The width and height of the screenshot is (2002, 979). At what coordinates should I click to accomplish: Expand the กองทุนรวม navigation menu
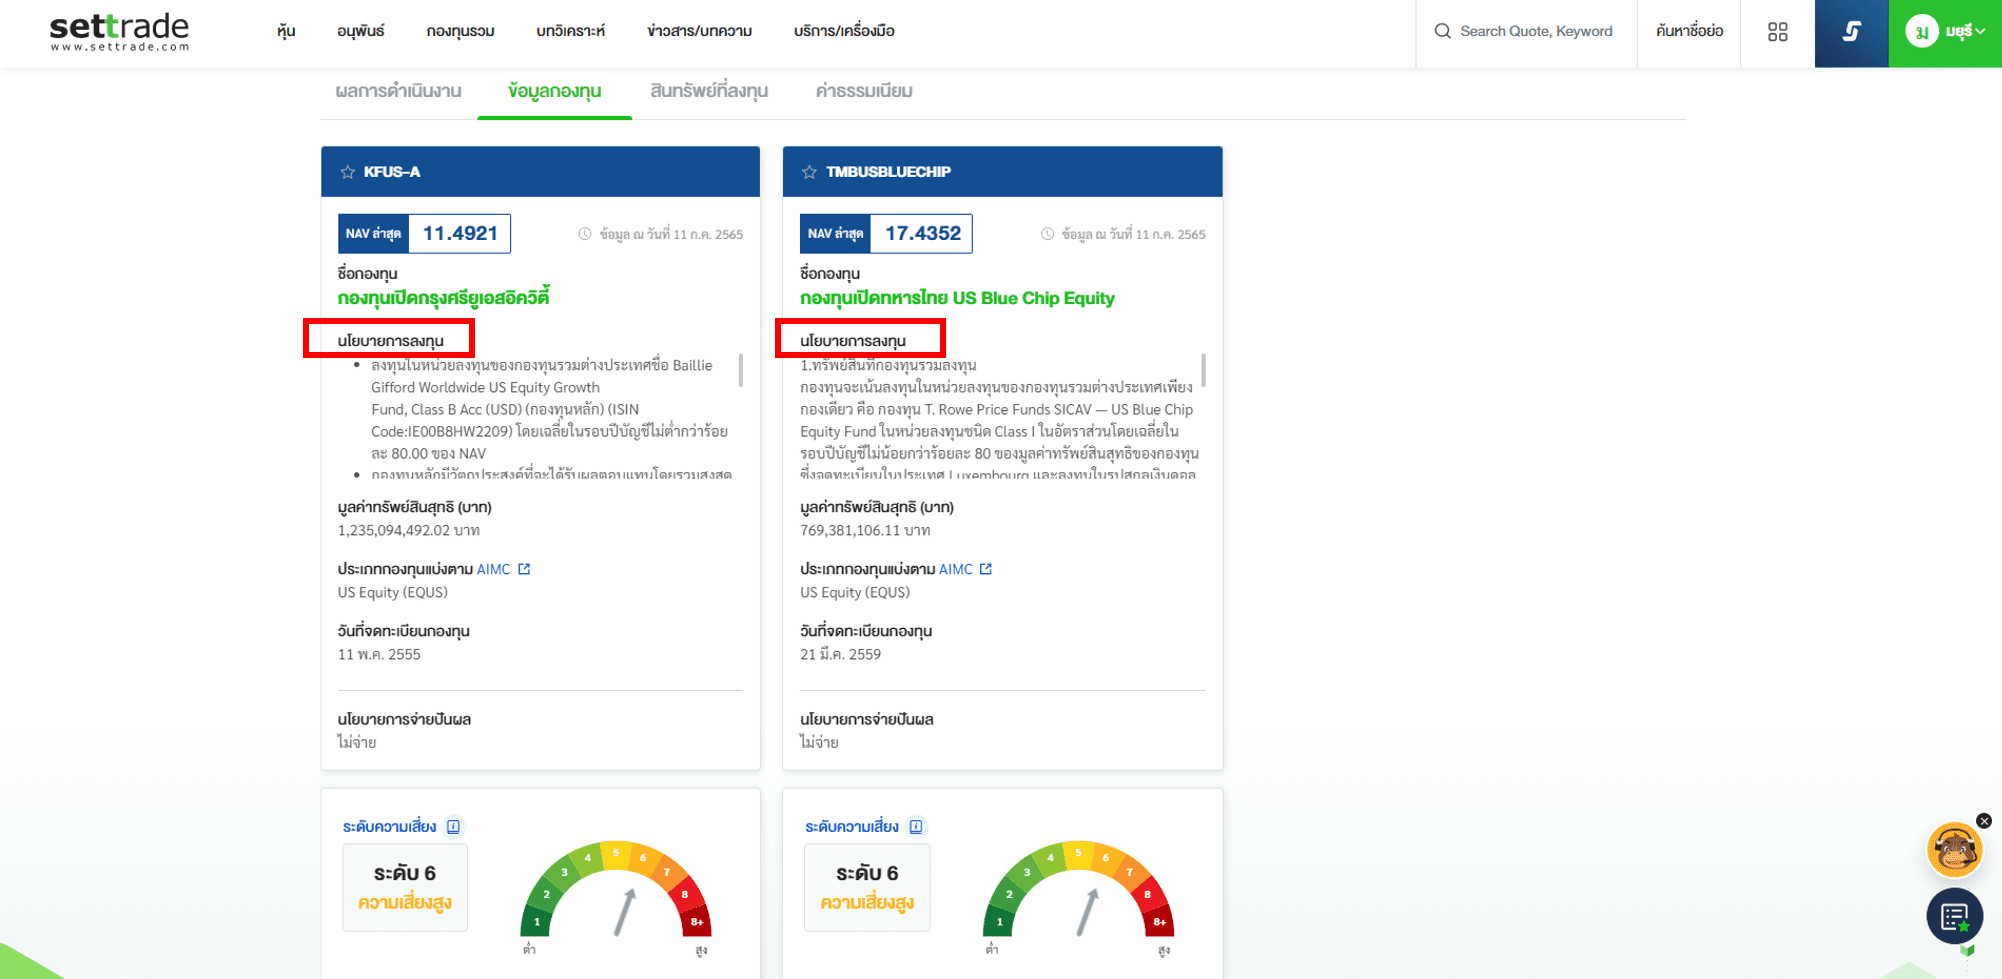tap(460, 31)
